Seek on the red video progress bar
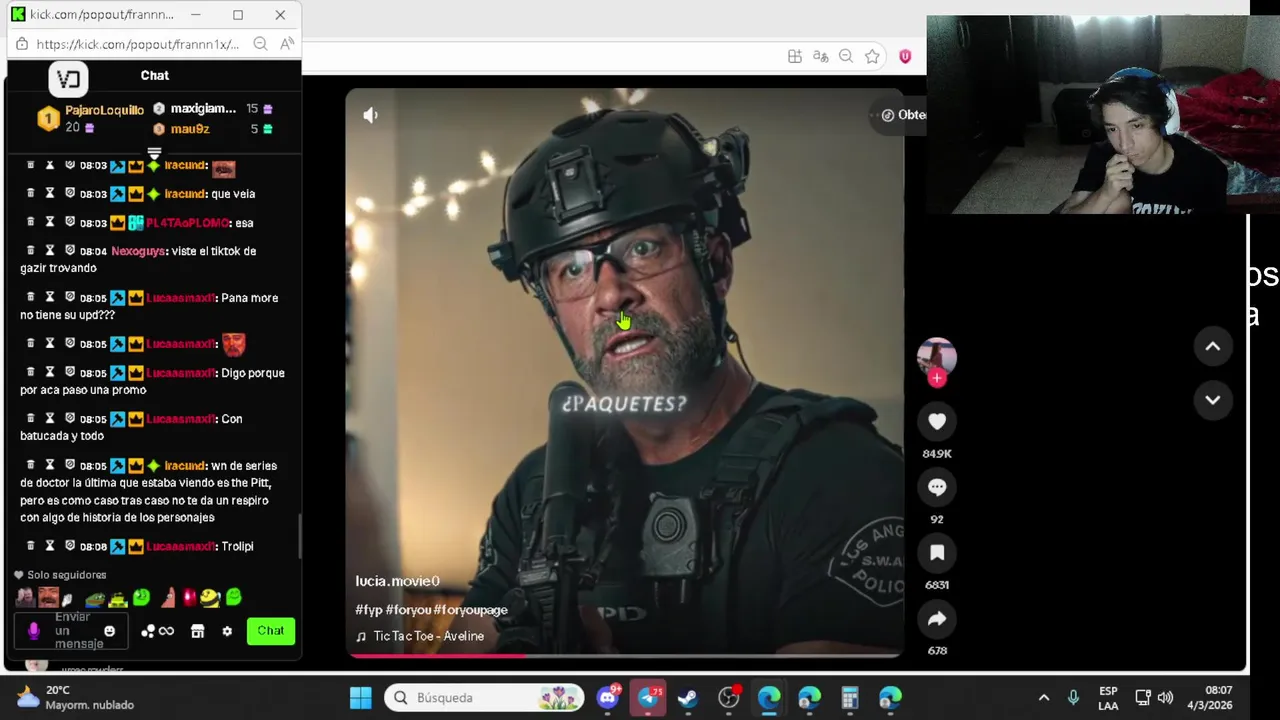 click(x=624, y=656)
